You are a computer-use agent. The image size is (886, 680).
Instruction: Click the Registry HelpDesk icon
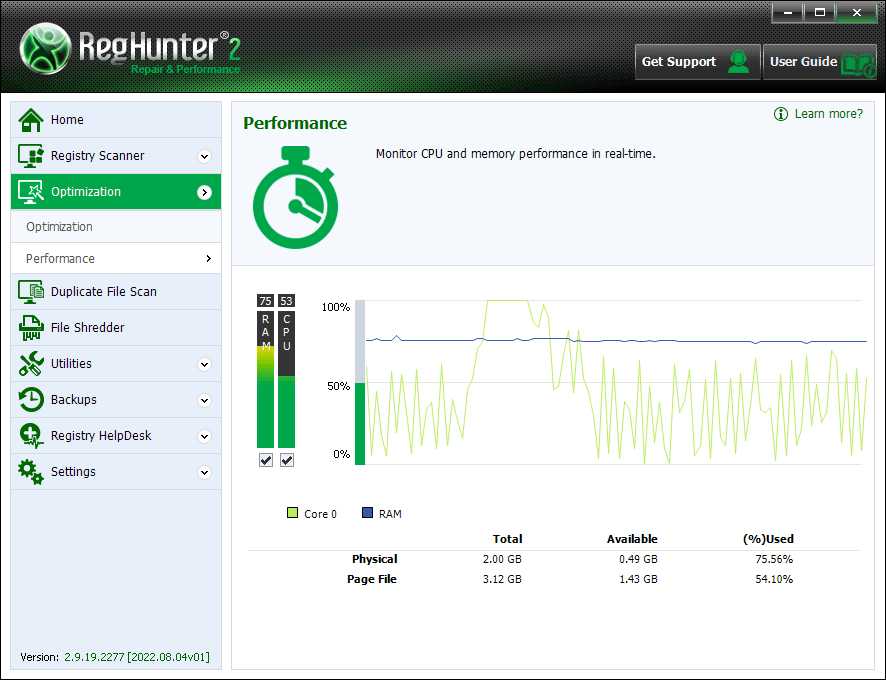[x=31, y=436]
